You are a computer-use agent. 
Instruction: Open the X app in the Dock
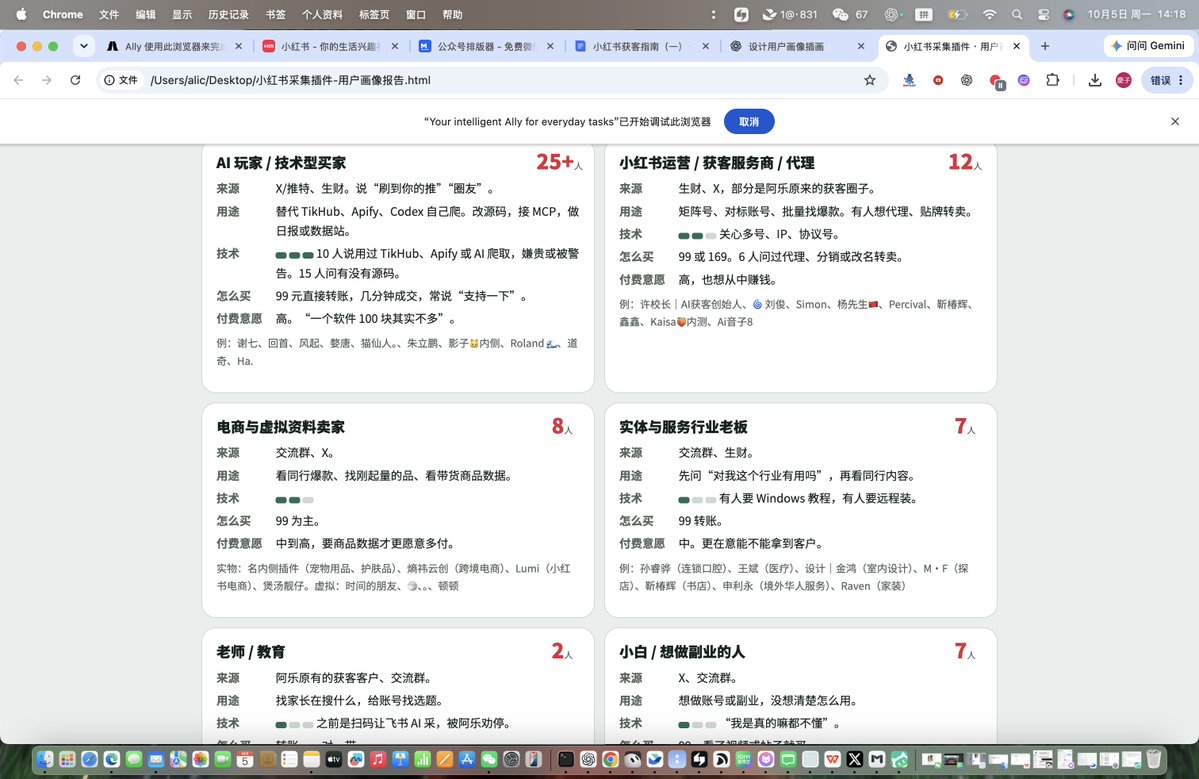point(855,758)
